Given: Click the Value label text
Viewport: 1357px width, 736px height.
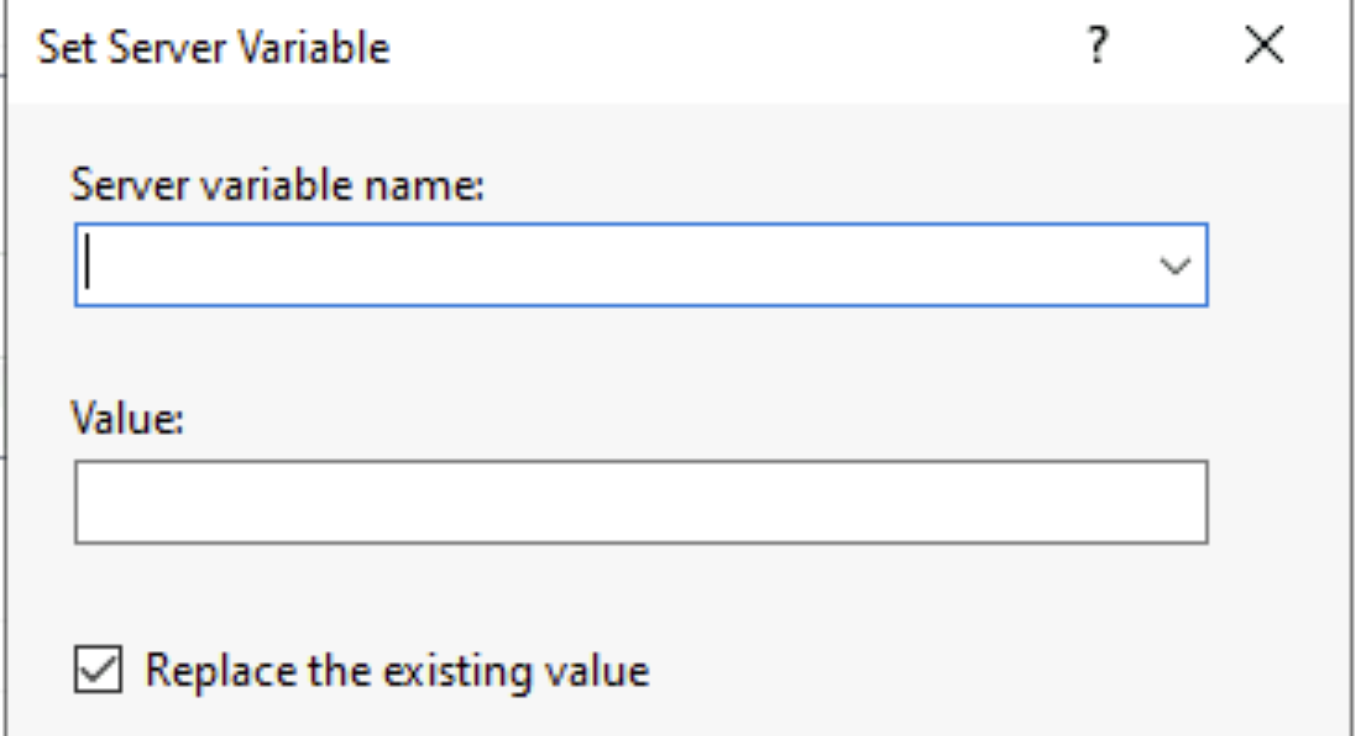Looking at the screenshot, I should (127, 418).
